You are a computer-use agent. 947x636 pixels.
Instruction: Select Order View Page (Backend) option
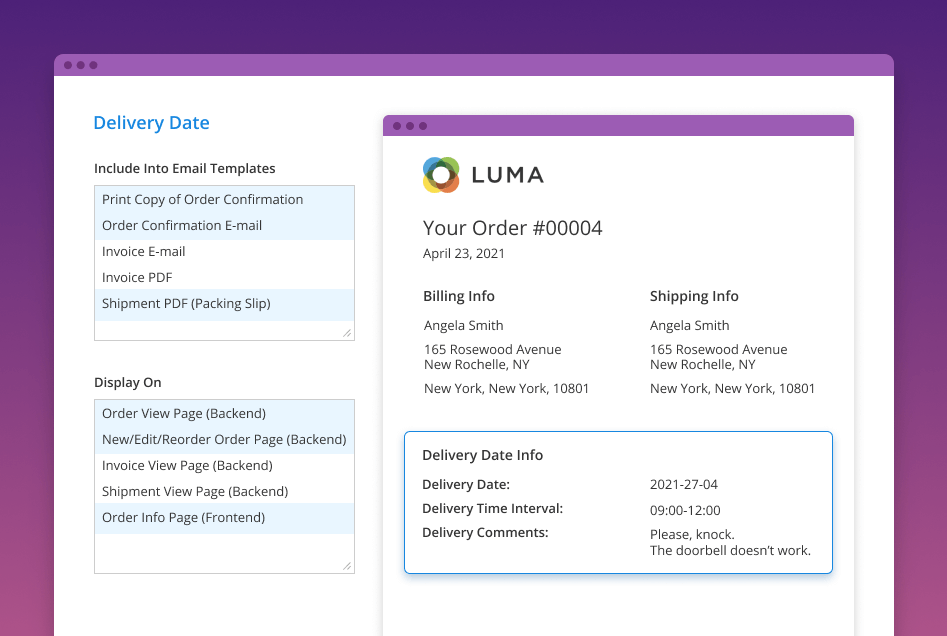click(184, 413)
